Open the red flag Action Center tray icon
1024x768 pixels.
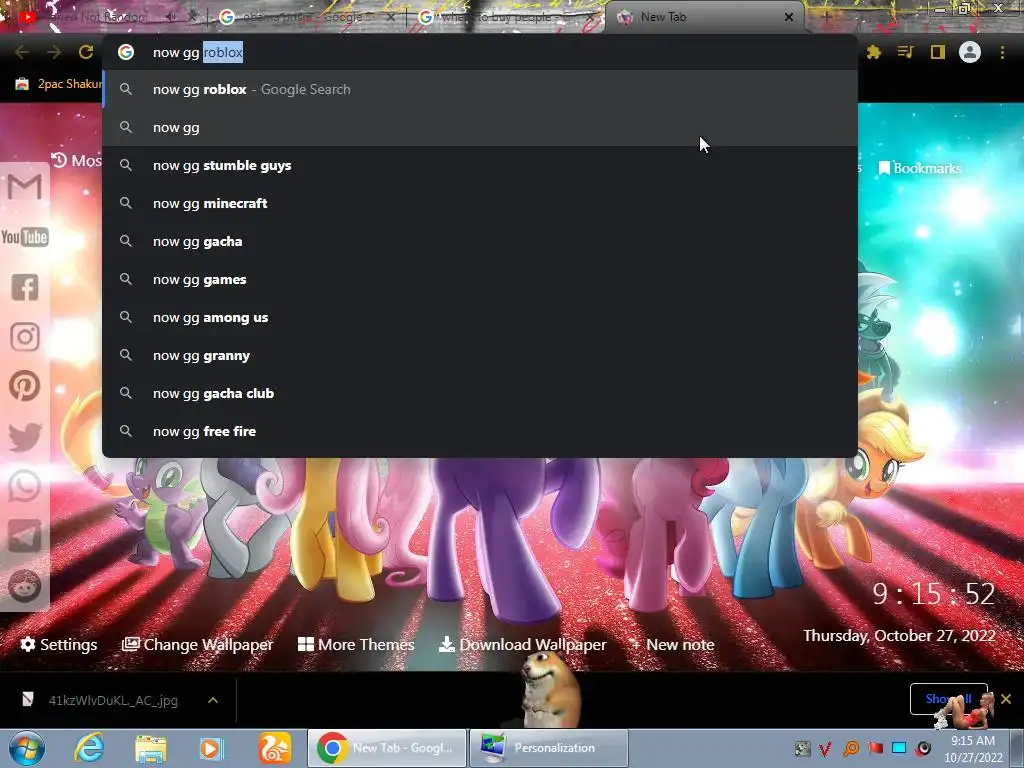pyautogui.click(x=875, y=748)
